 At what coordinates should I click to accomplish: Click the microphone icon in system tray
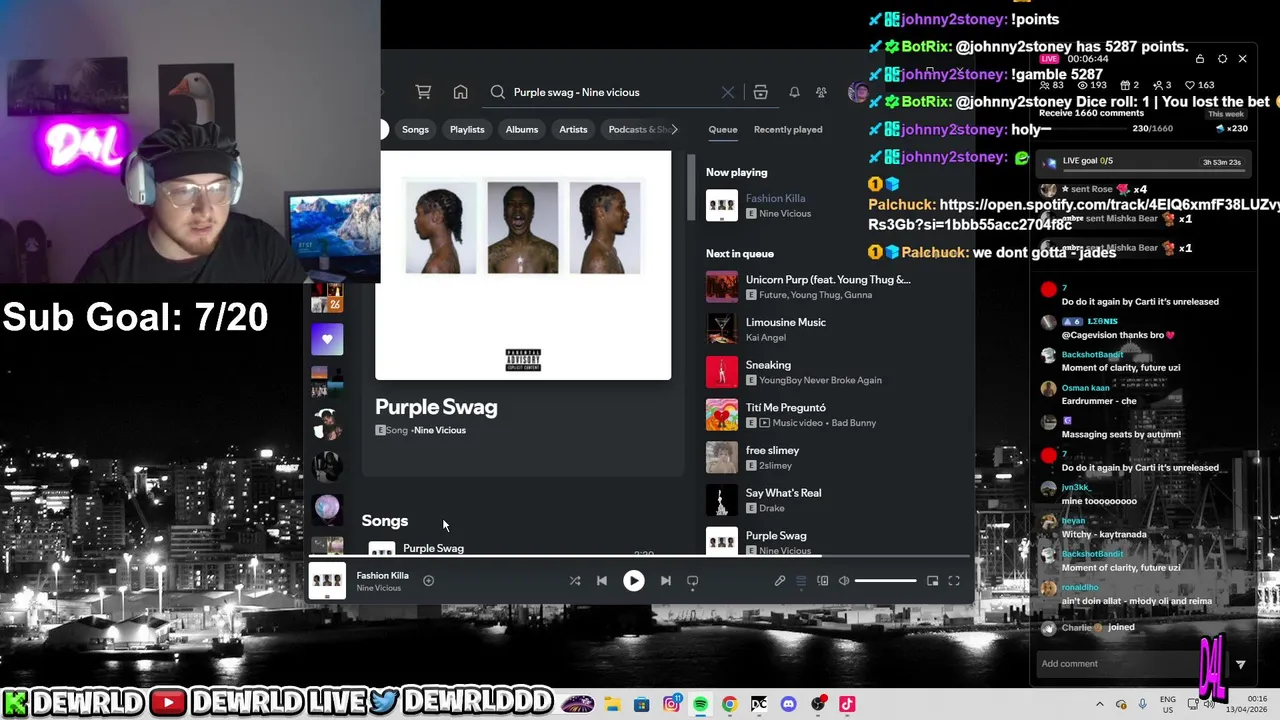click(x=1143, y=704)
